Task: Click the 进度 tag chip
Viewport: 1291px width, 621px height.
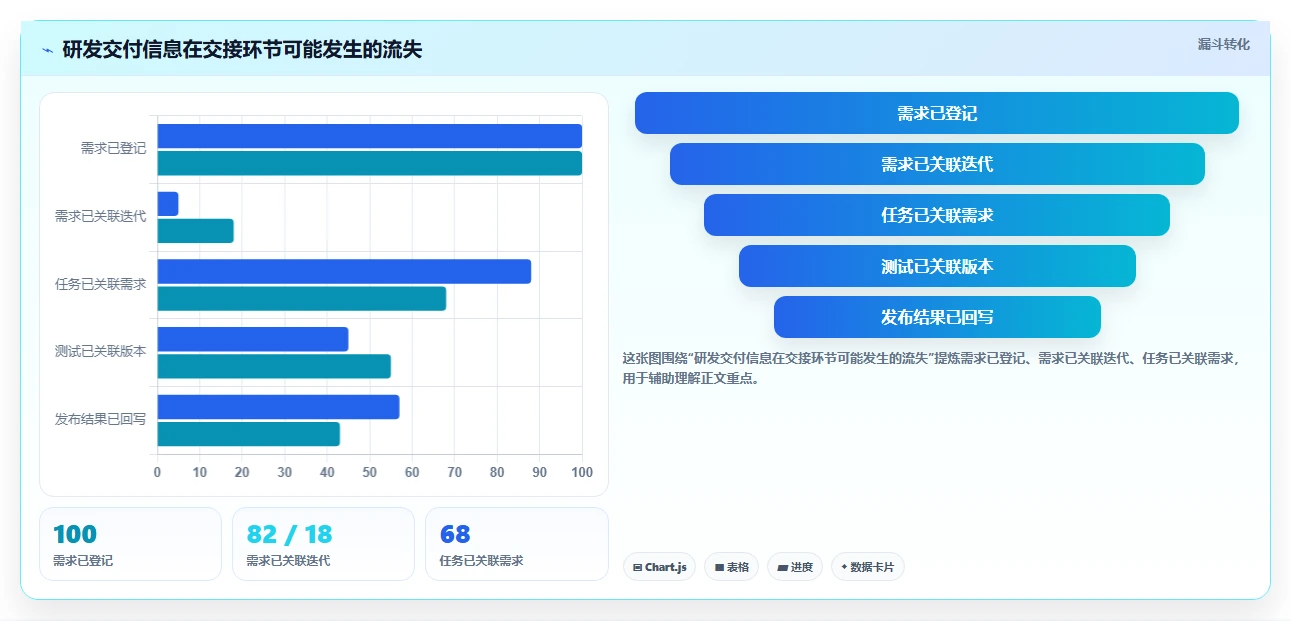Action: 794,567
